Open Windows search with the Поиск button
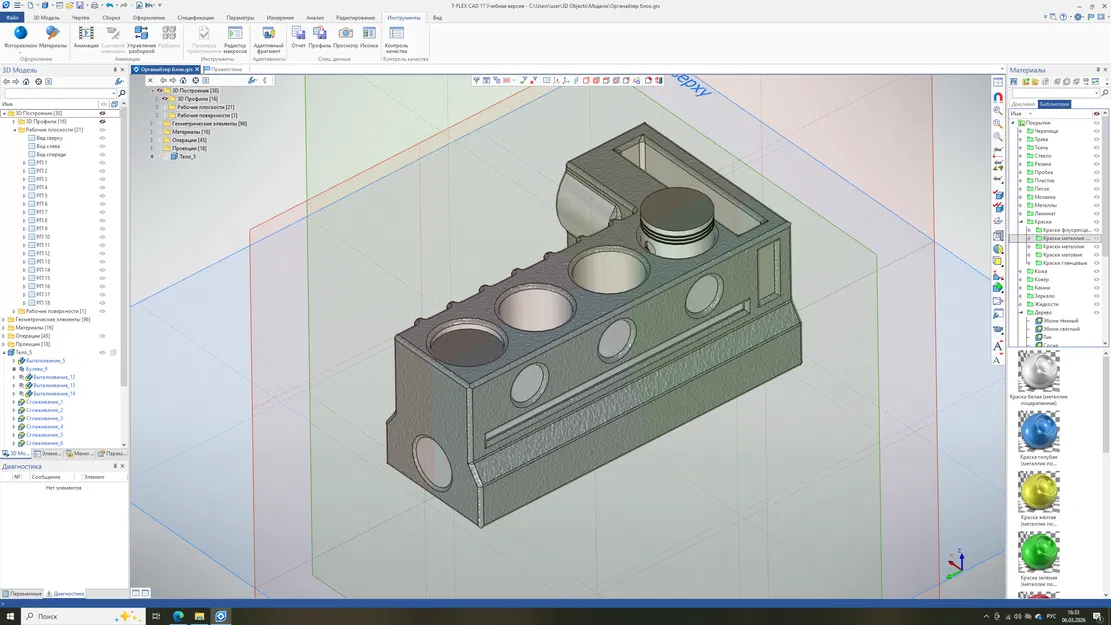The height and width of the screenshot is (625, 1111). coord(45,616)
